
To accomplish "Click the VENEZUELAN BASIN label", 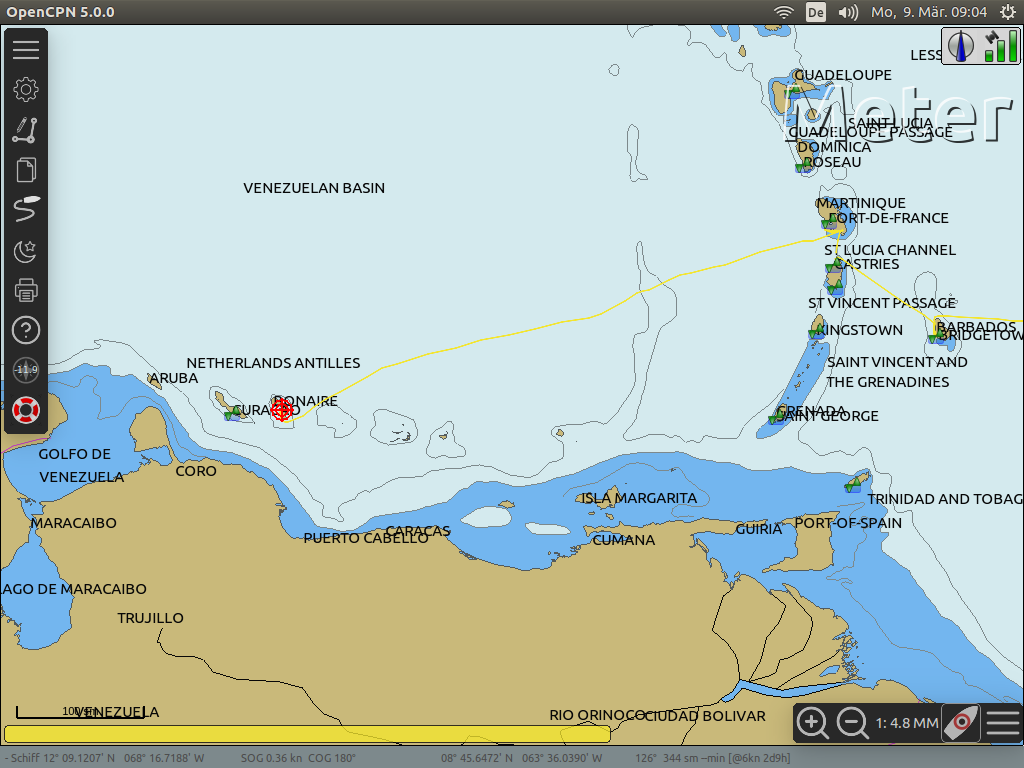I will 314,188.
